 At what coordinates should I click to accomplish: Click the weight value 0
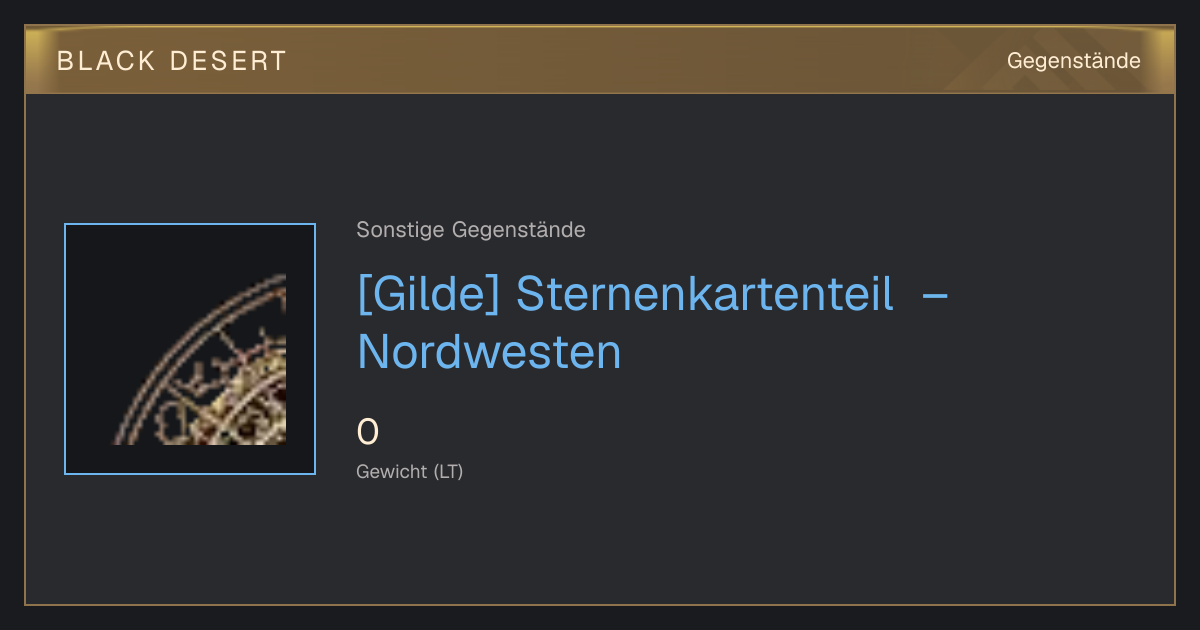(x=368, y=432)
